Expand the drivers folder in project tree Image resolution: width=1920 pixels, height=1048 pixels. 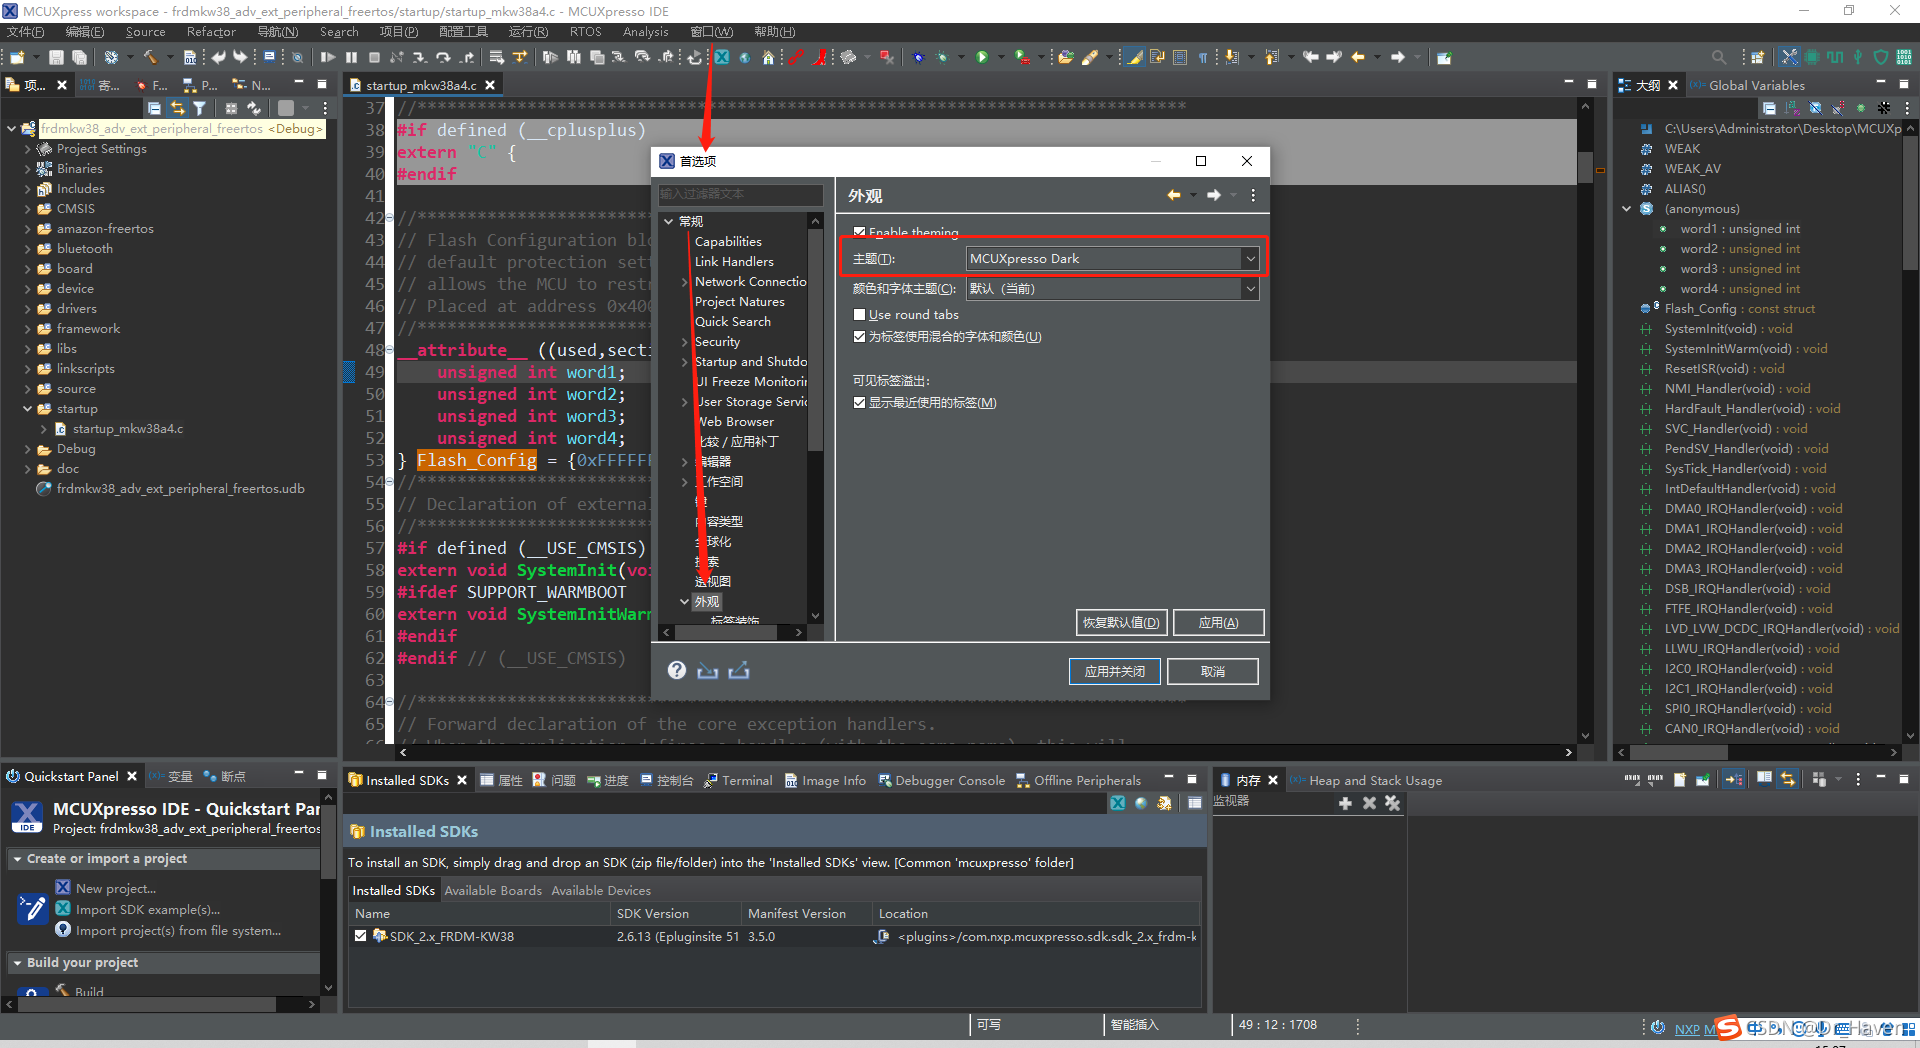click(28, 309)
